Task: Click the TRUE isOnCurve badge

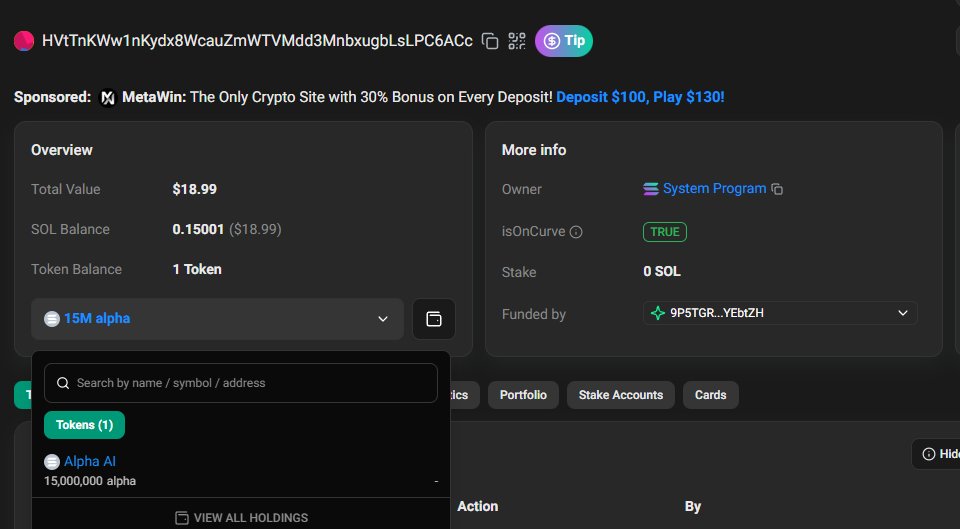Action: (665, 232)
